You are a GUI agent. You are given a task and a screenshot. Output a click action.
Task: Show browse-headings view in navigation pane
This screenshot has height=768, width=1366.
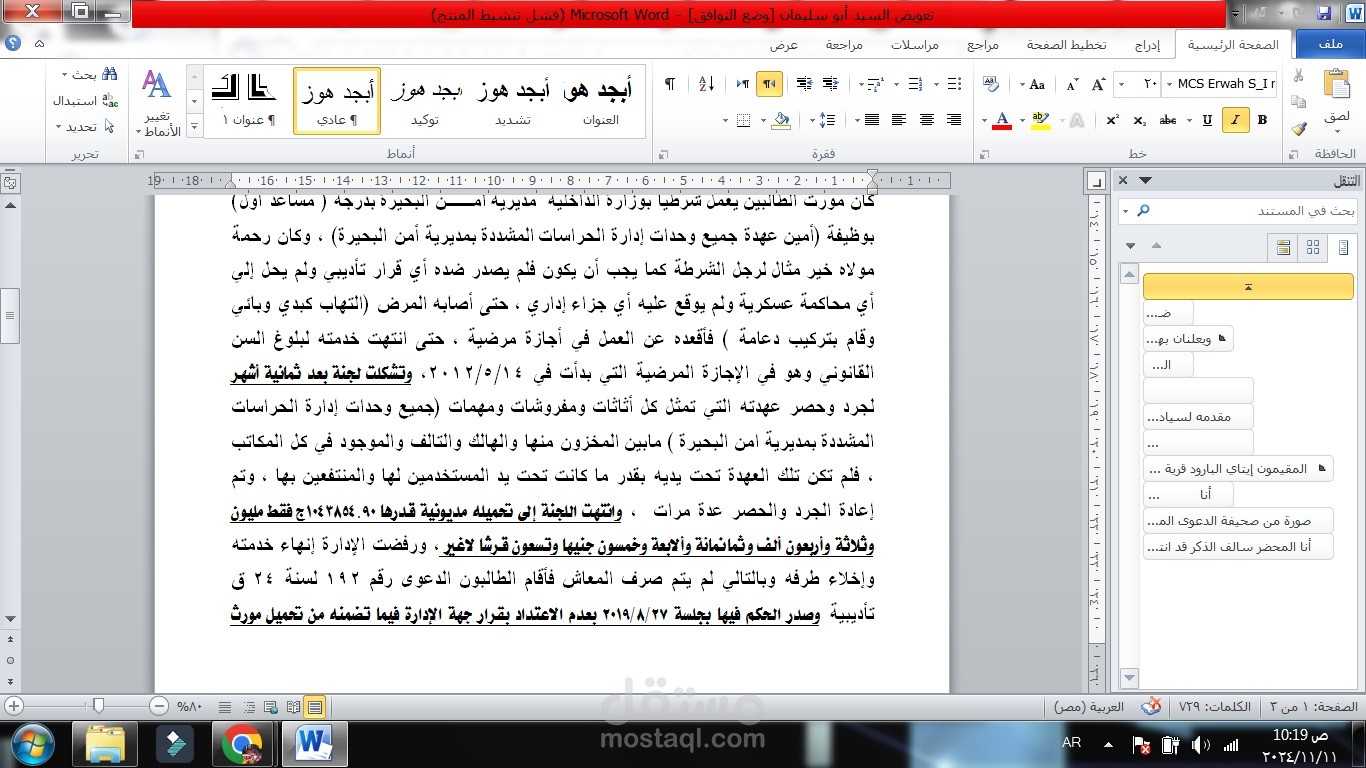click(1342, 247)
